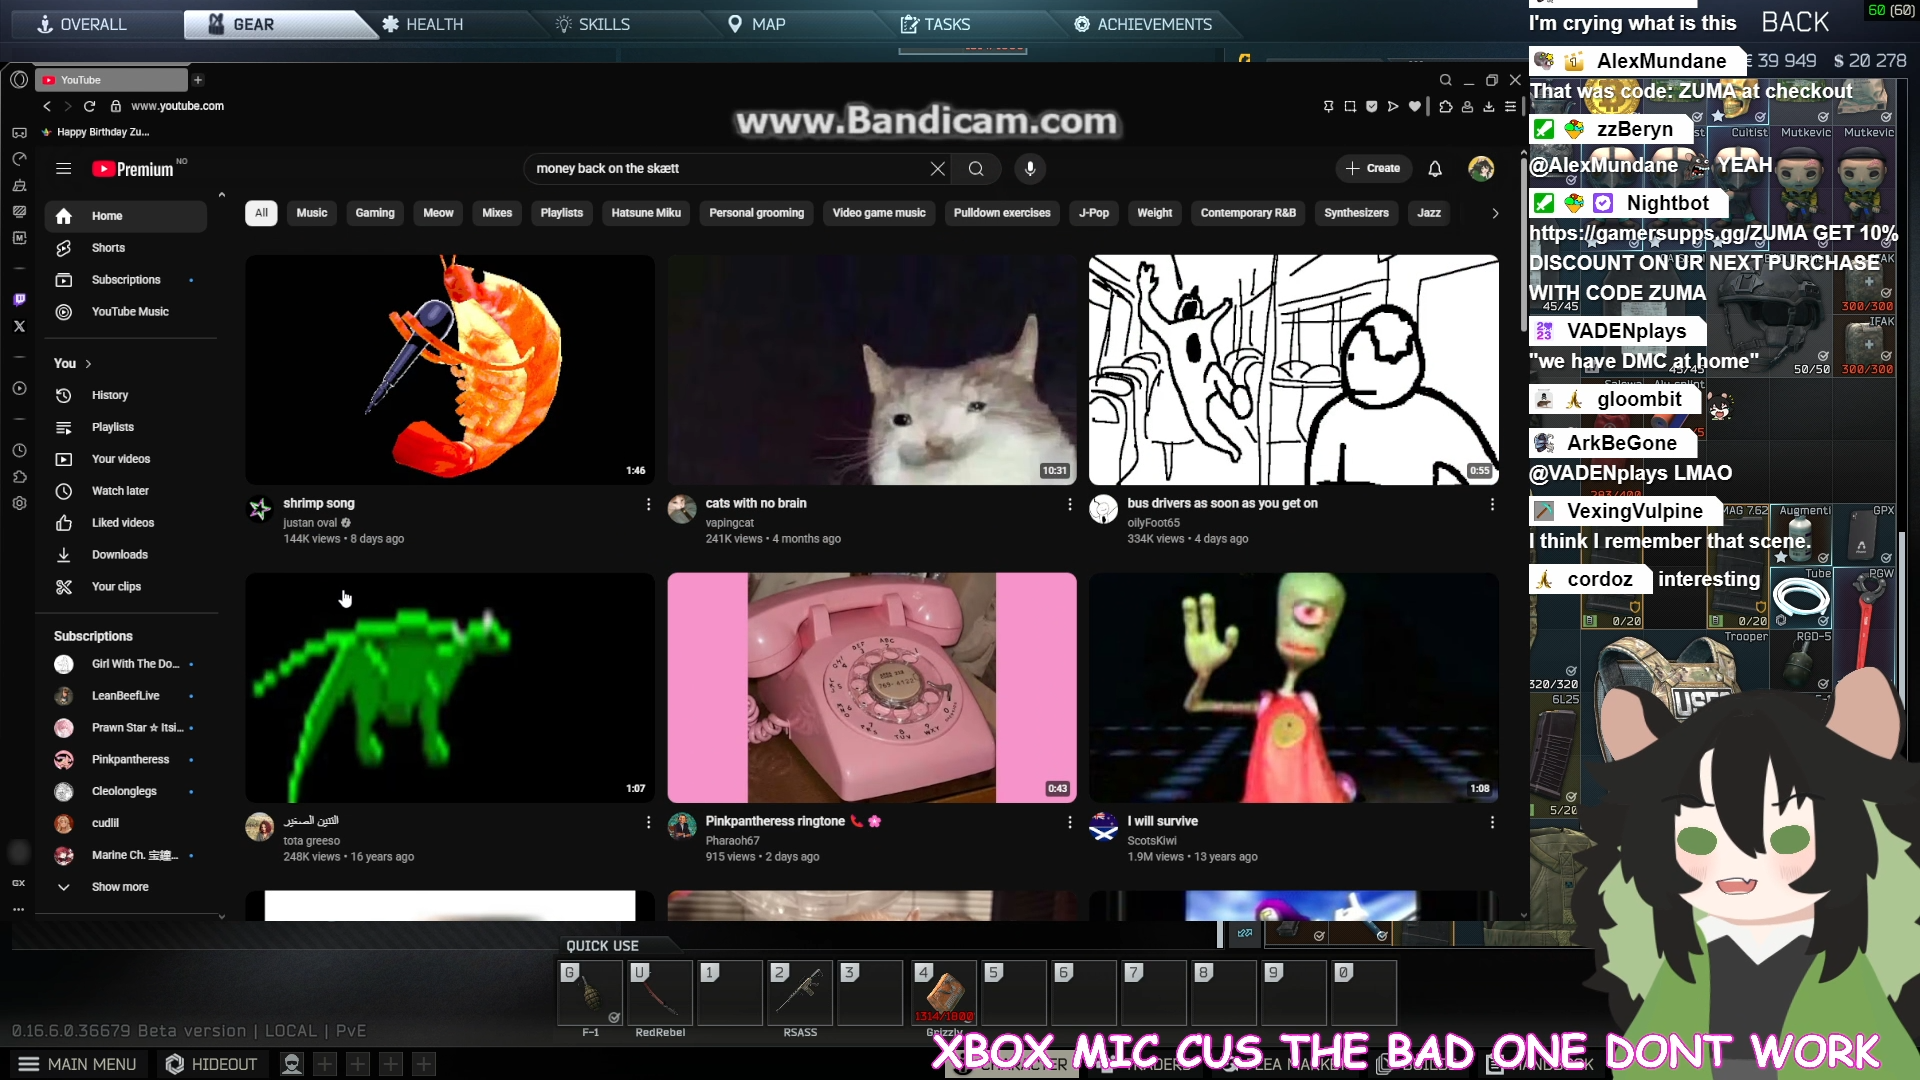The height and width of the screenshot is (1080, 1920).
Task: Switch to the TASKS tab
Action: (x=935, y=24)
